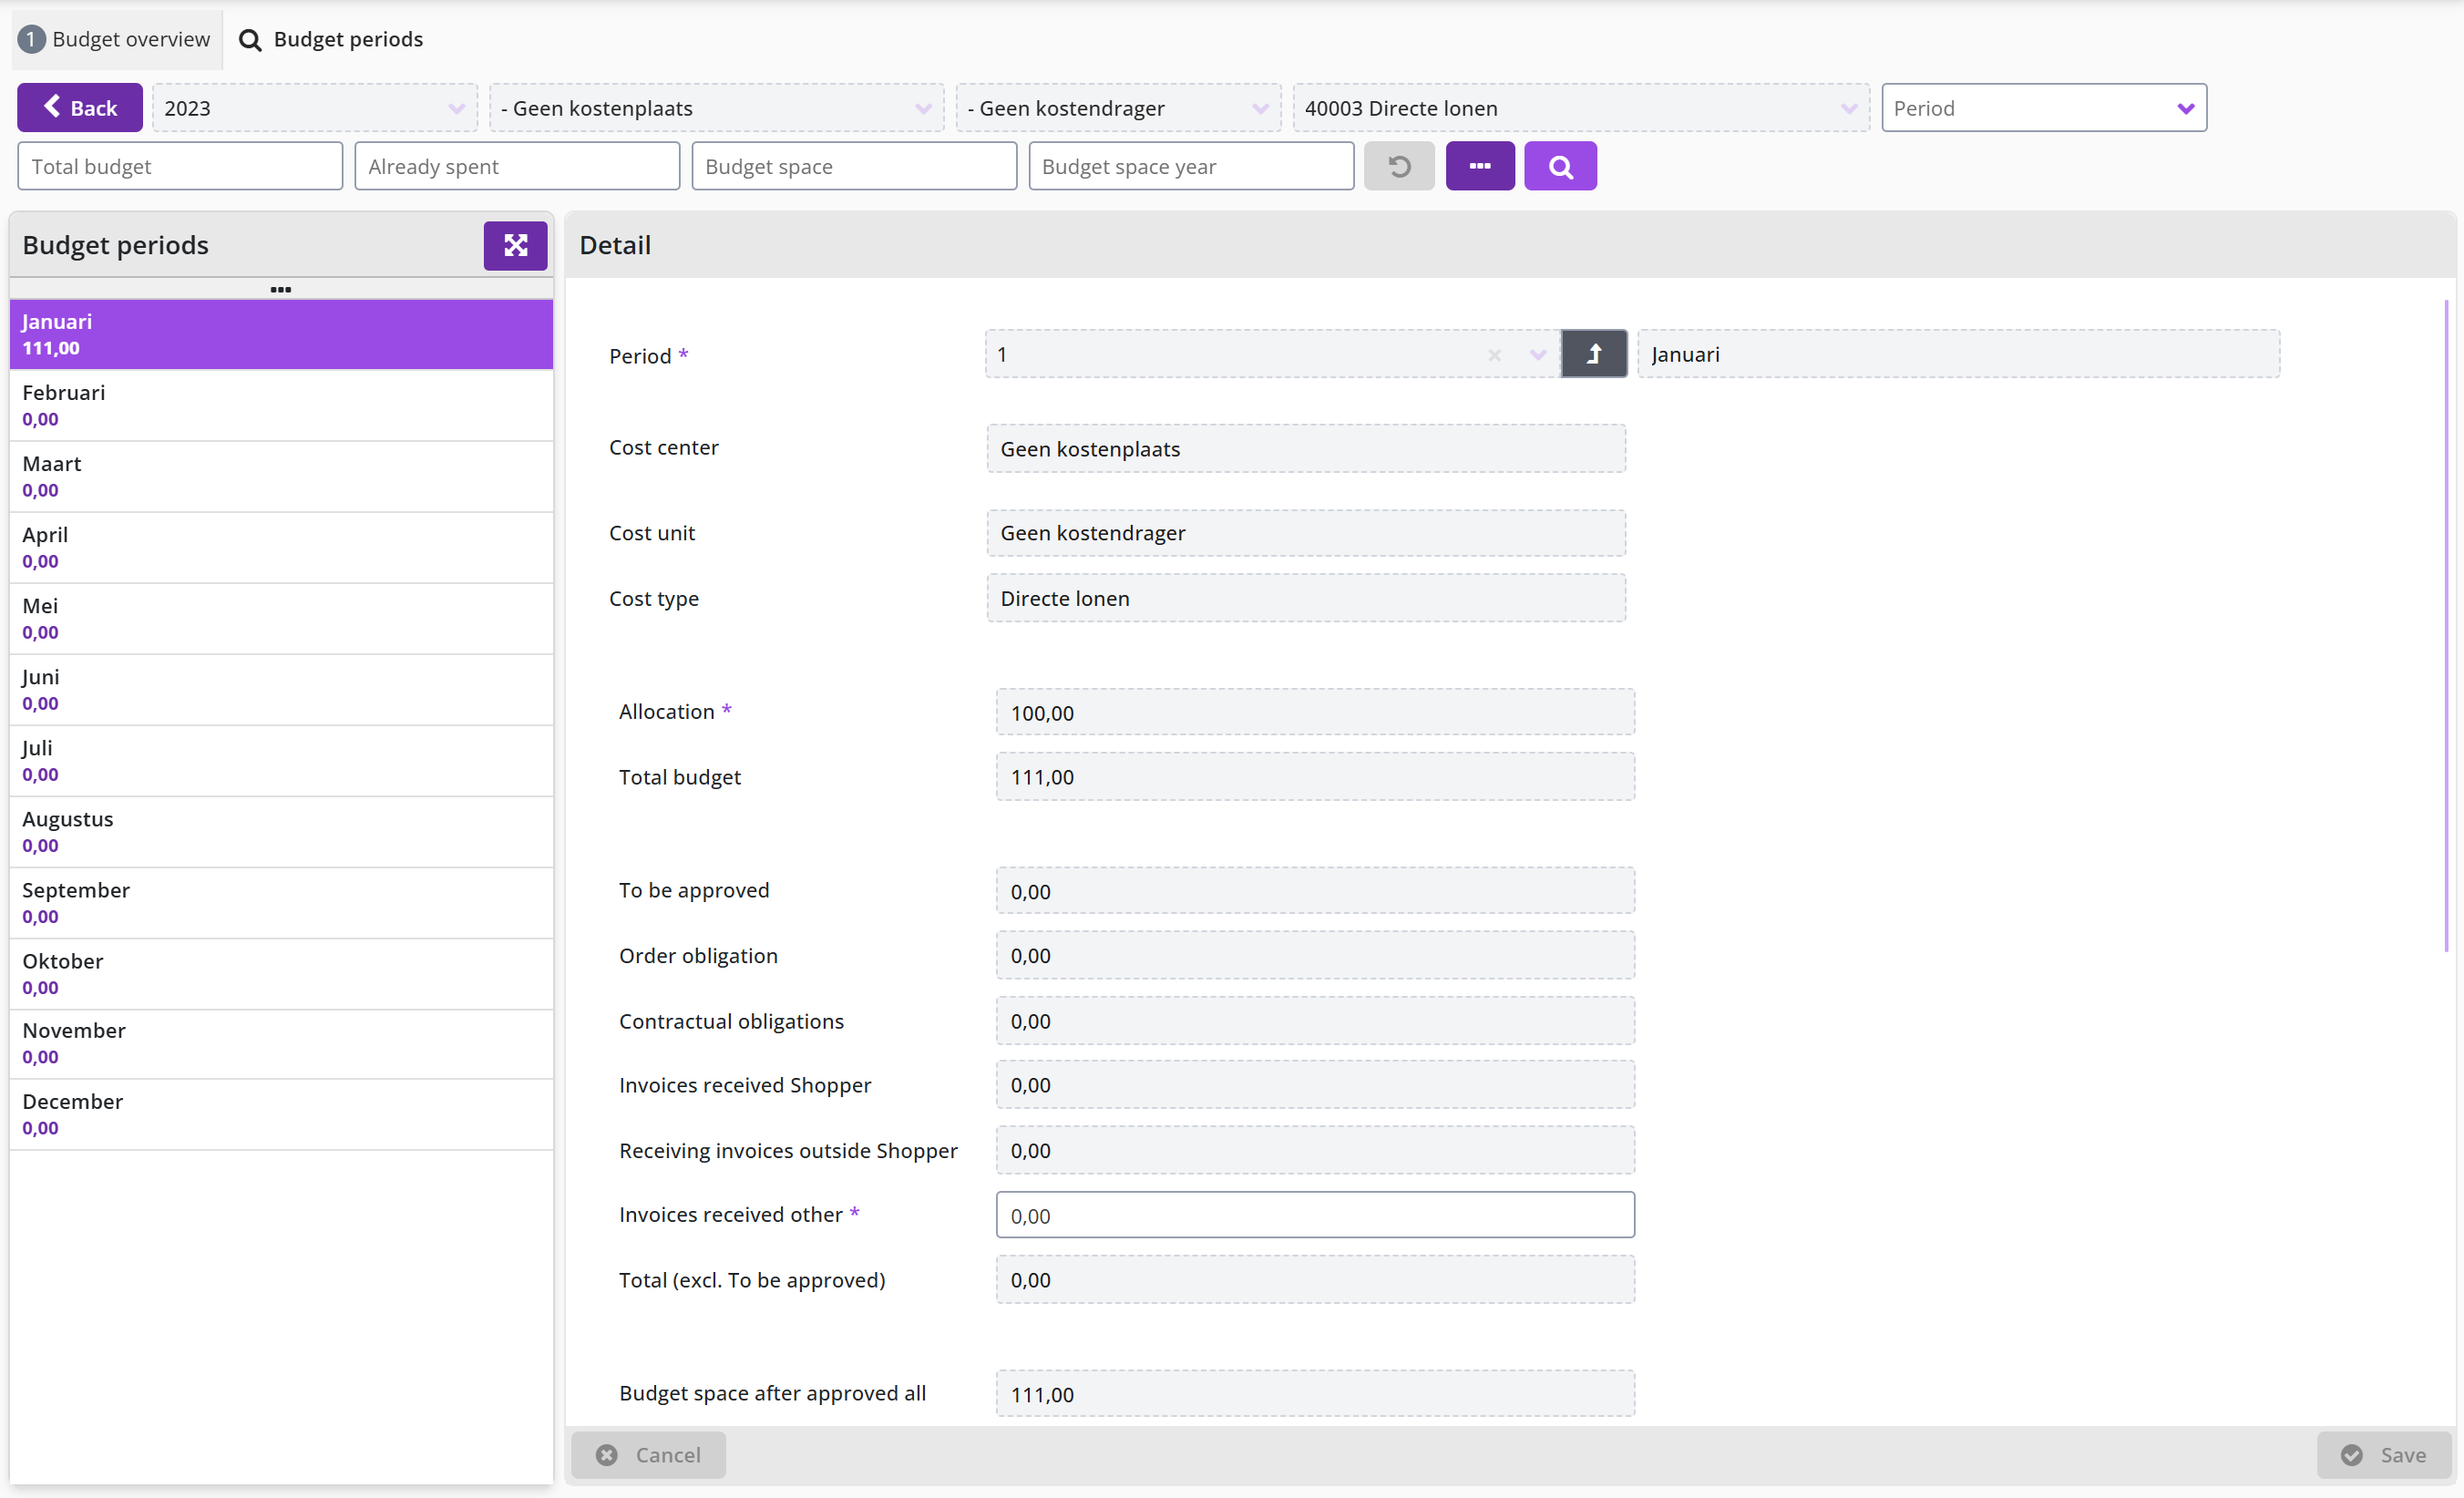The image size is (2464, 1498).
Task: Expand the Period 1 combo box chevron
Action: [1537, 355]
